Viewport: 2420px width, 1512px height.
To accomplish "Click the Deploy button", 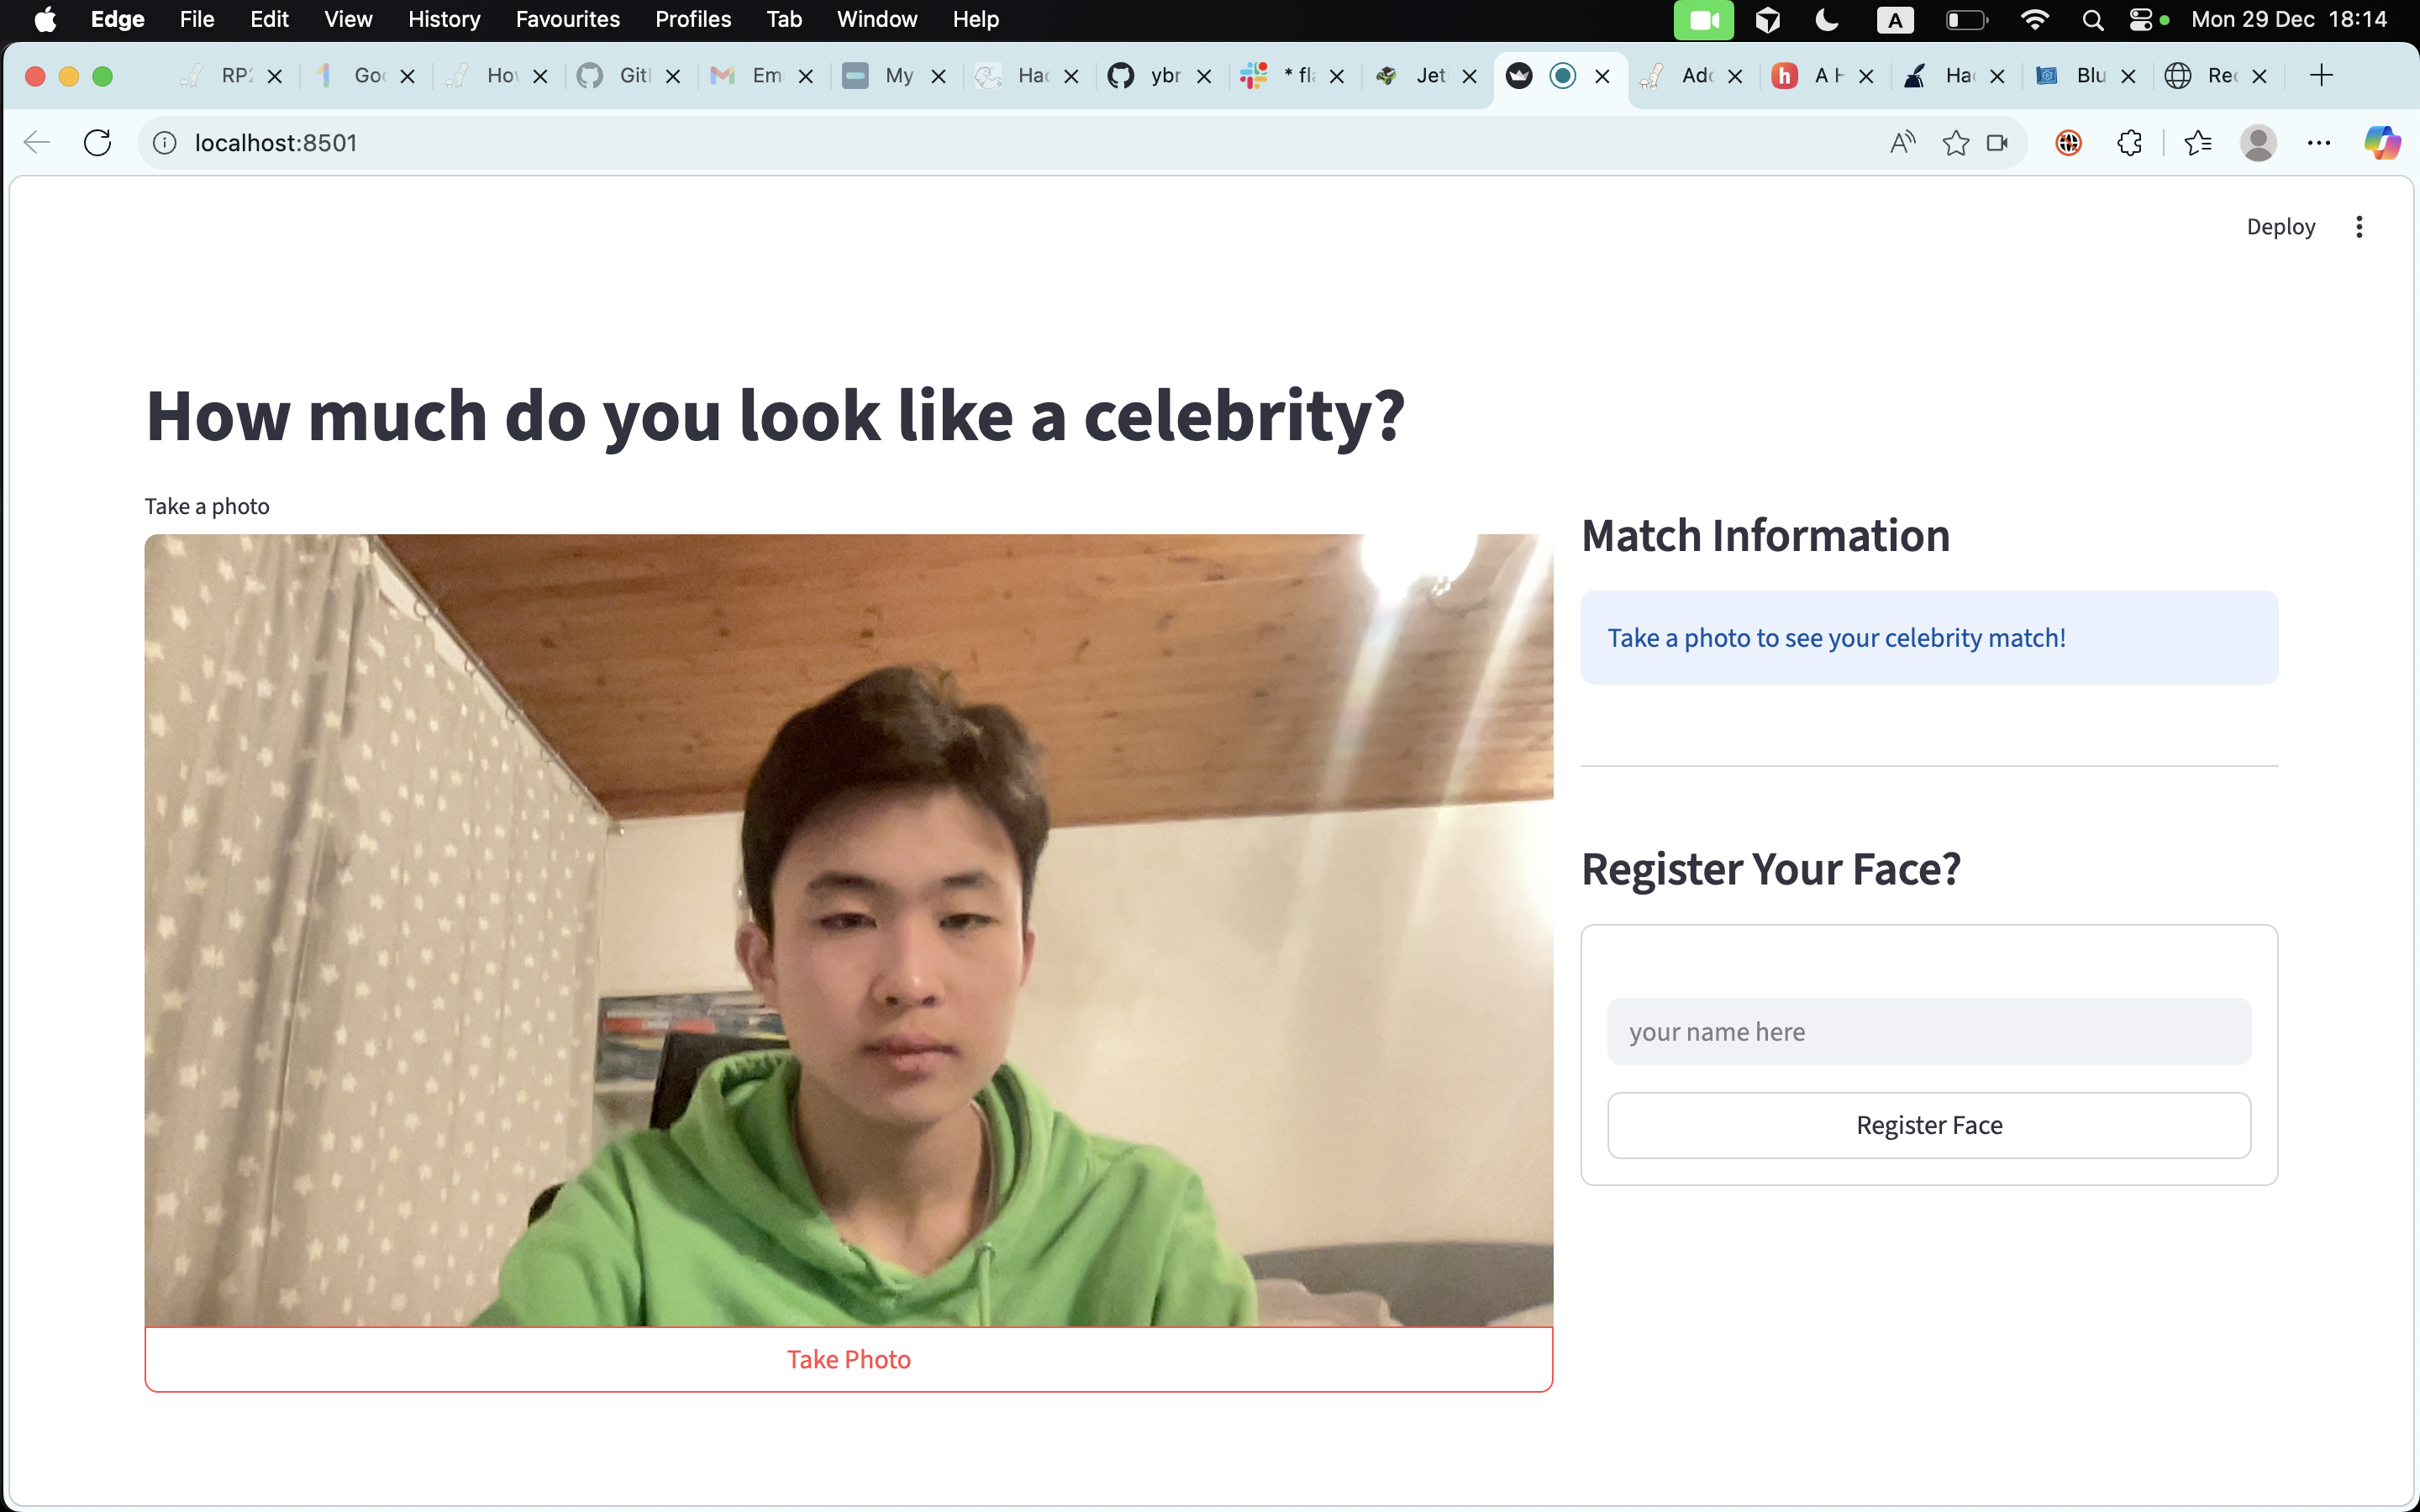I will (x=2280, y=227).
